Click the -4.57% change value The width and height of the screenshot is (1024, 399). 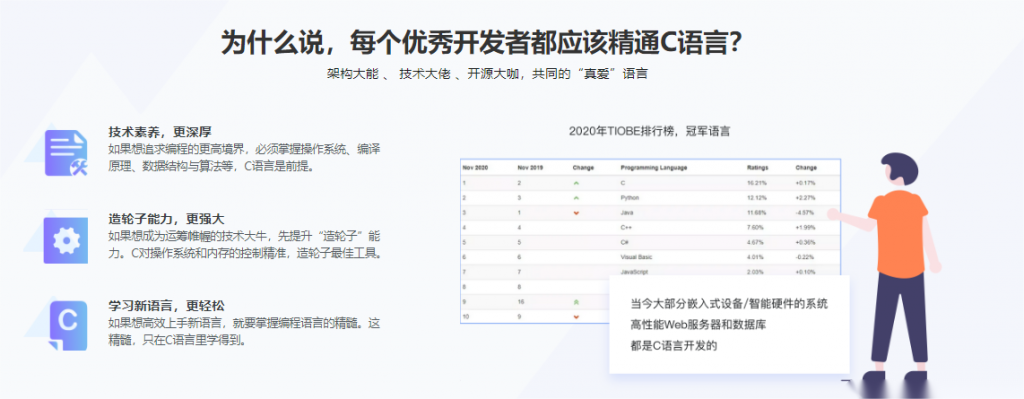(x=805, y=212)
